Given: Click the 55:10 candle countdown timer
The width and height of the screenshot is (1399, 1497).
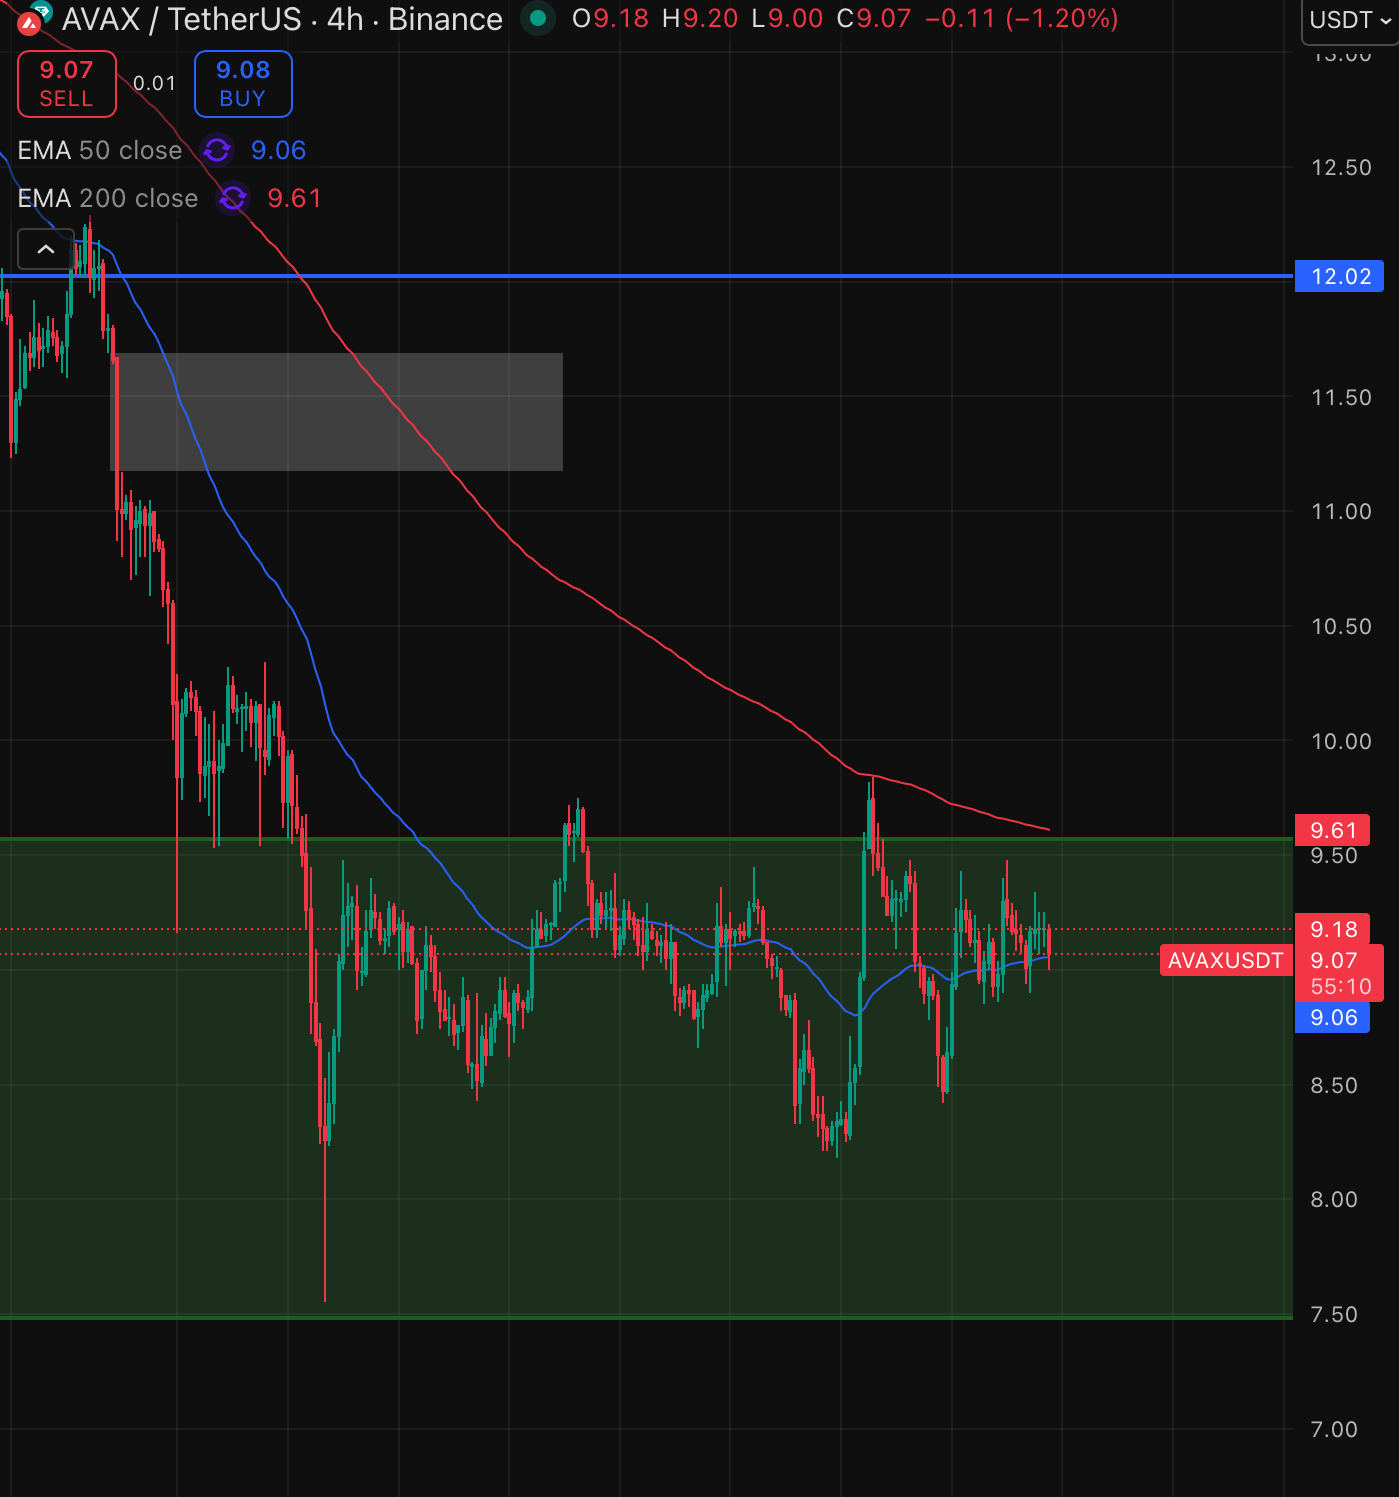Looking at the screenshot, I should [x=1341, y=987].
